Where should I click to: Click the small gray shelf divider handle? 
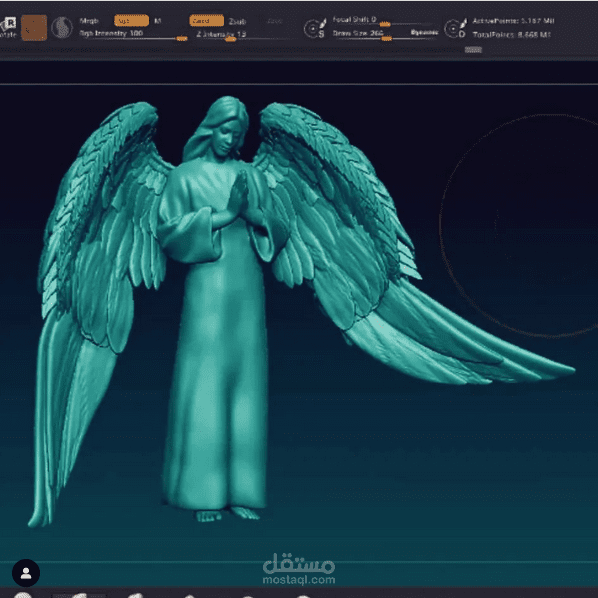click(x=473, y=50)
